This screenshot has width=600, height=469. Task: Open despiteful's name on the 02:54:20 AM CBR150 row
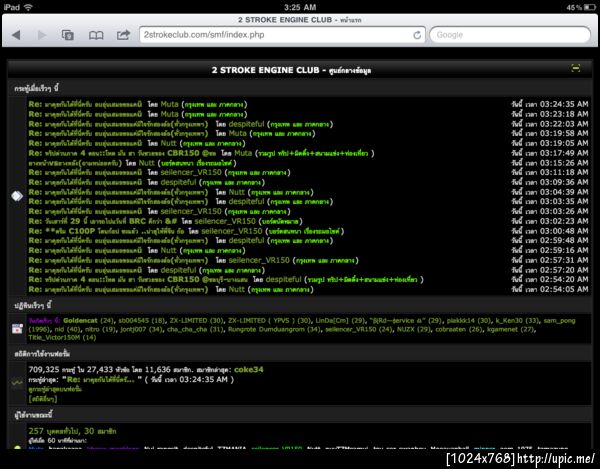click(x=284, y=279)
